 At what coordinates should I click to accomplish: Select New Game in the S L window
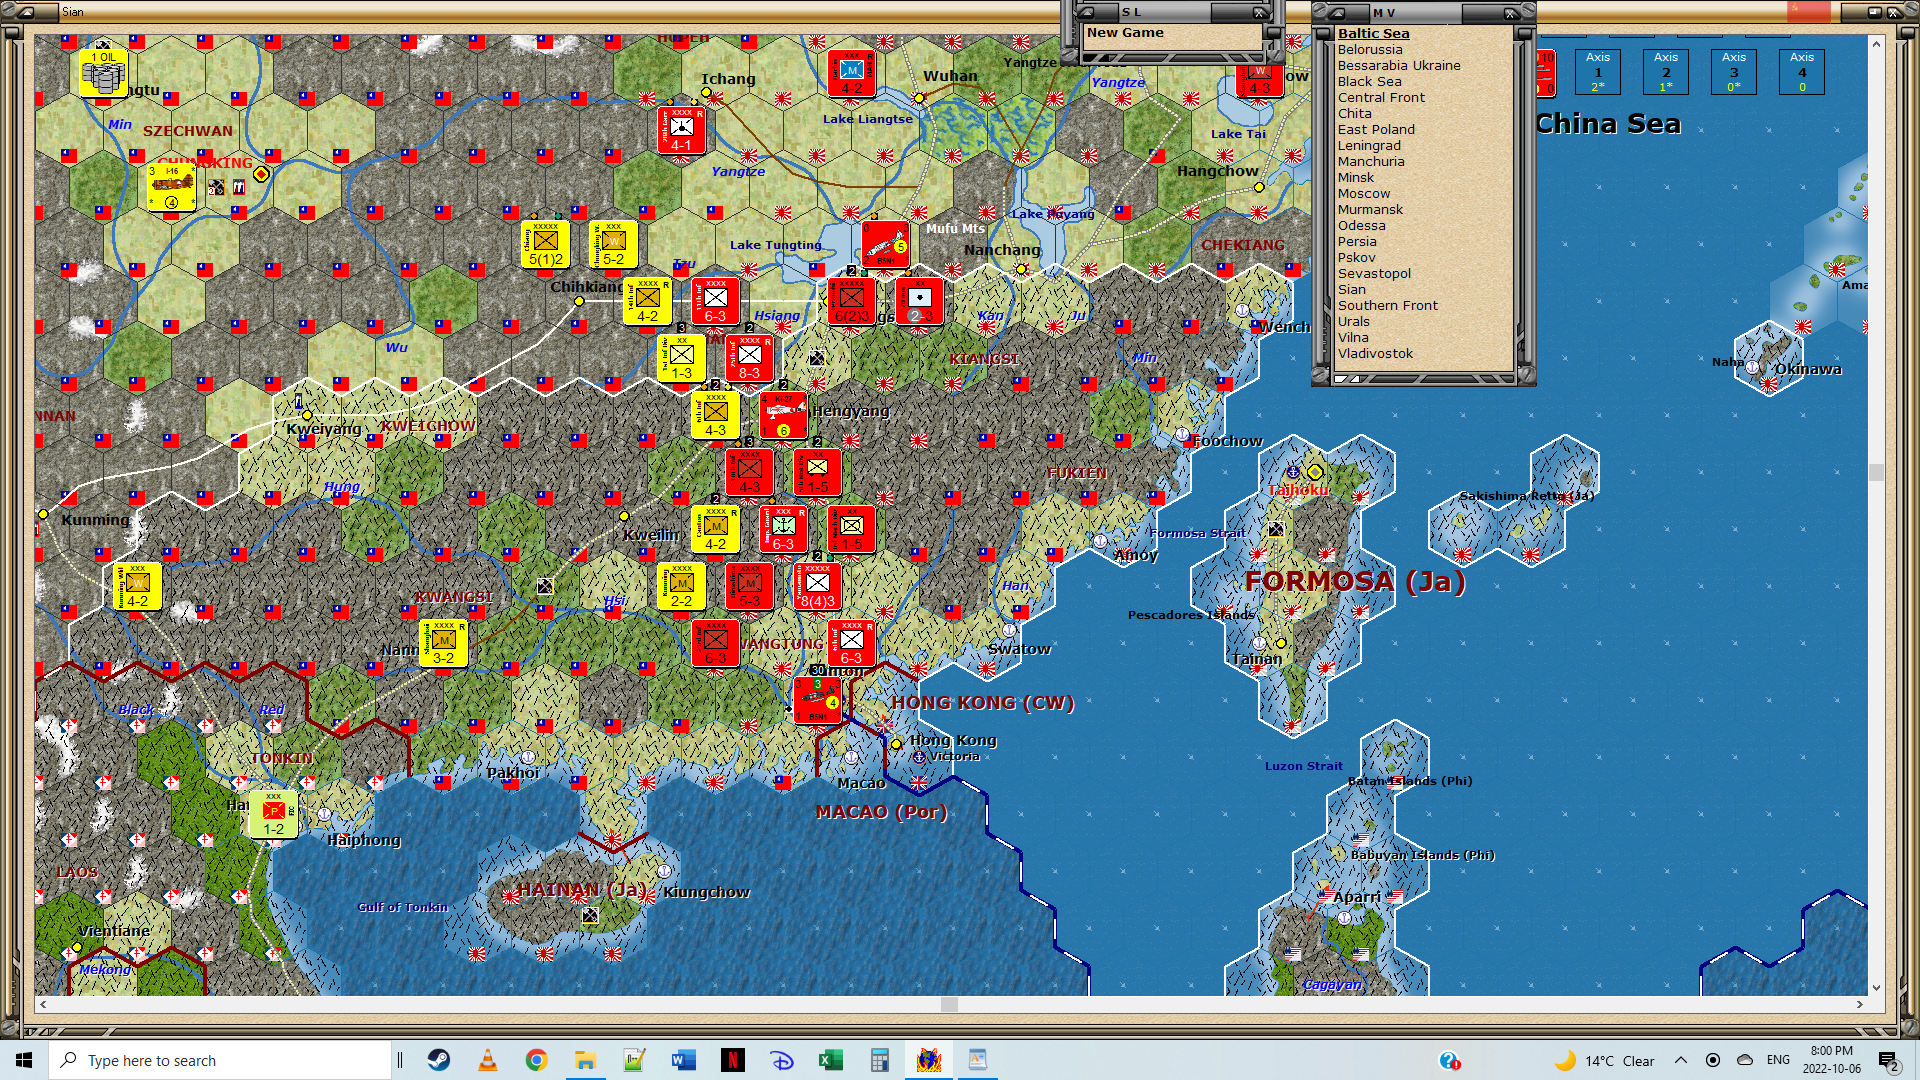click(1125, 32)
